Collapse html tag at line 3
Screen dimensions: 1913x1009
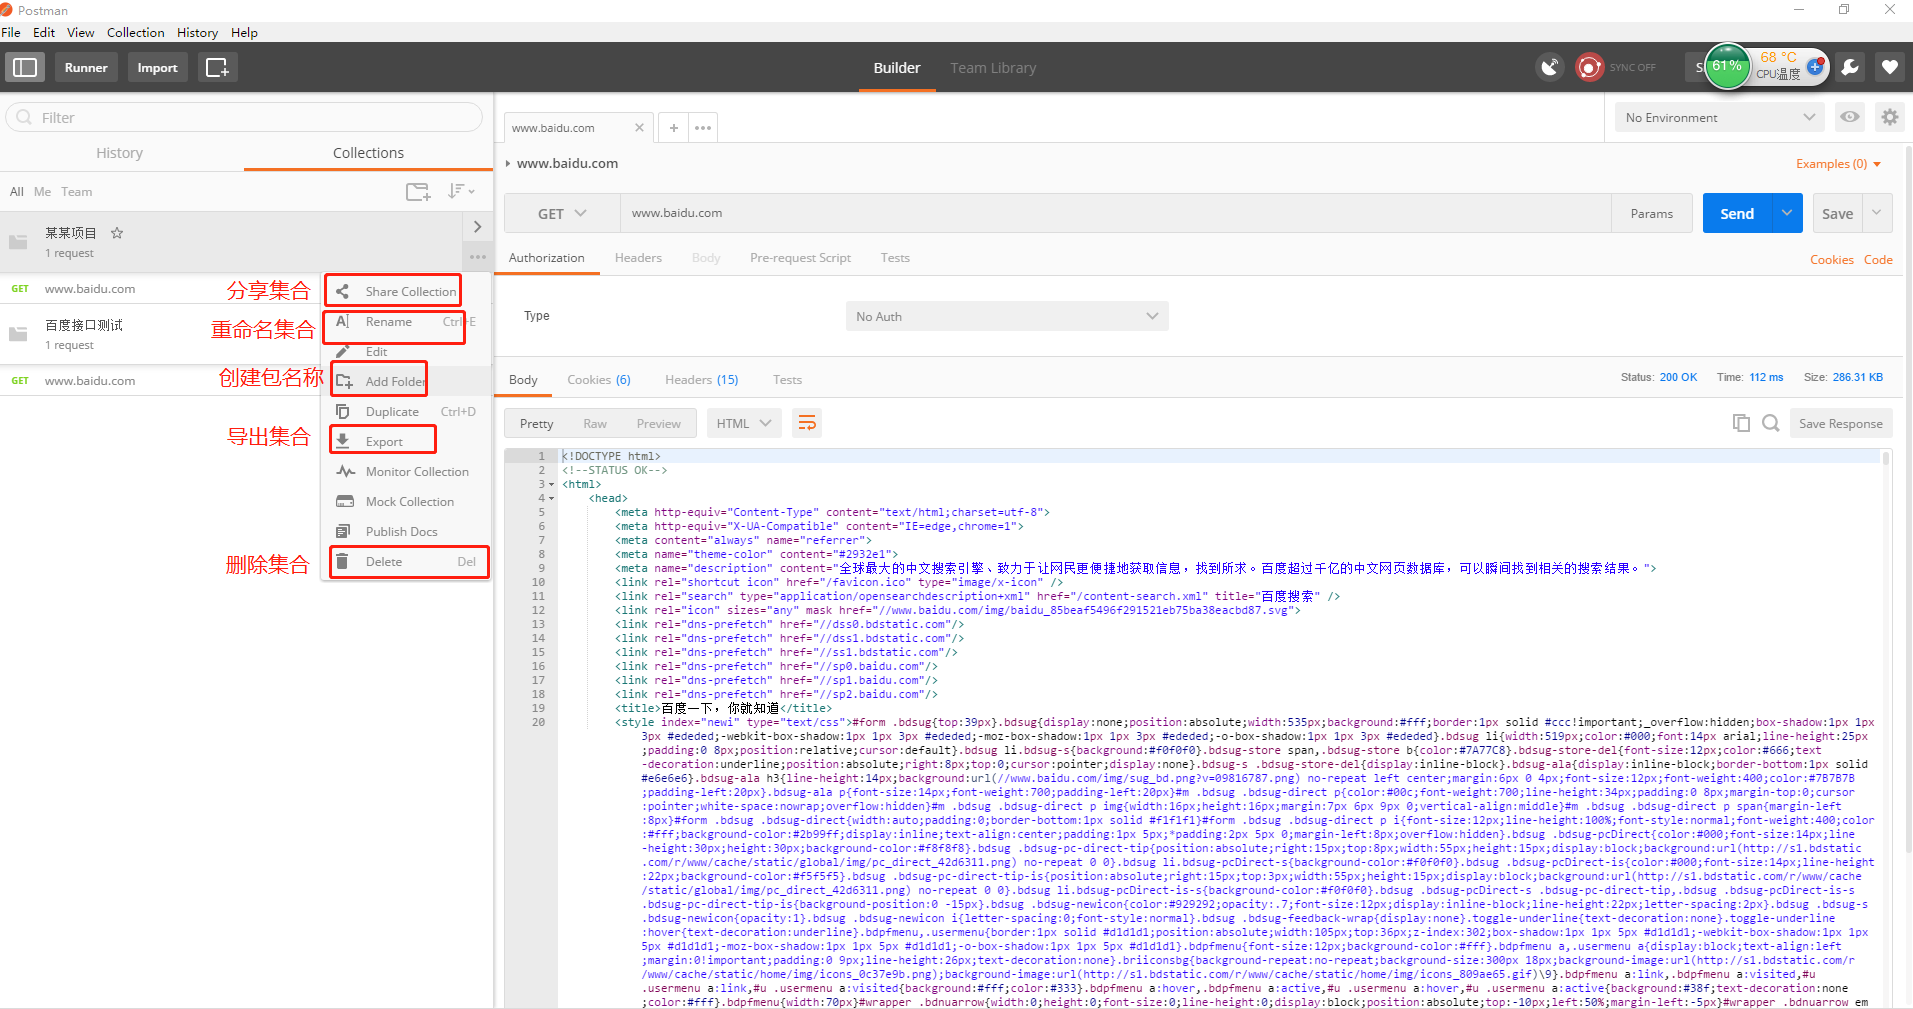(x=551, y=484)
